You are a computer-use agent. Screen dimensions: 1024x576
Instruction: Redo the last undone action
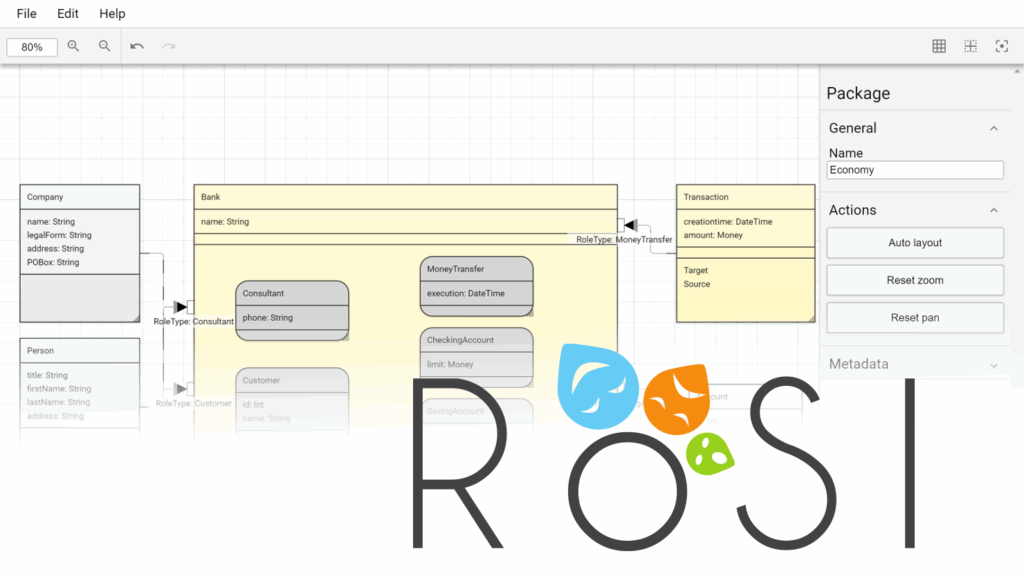(x=168, y=46)
